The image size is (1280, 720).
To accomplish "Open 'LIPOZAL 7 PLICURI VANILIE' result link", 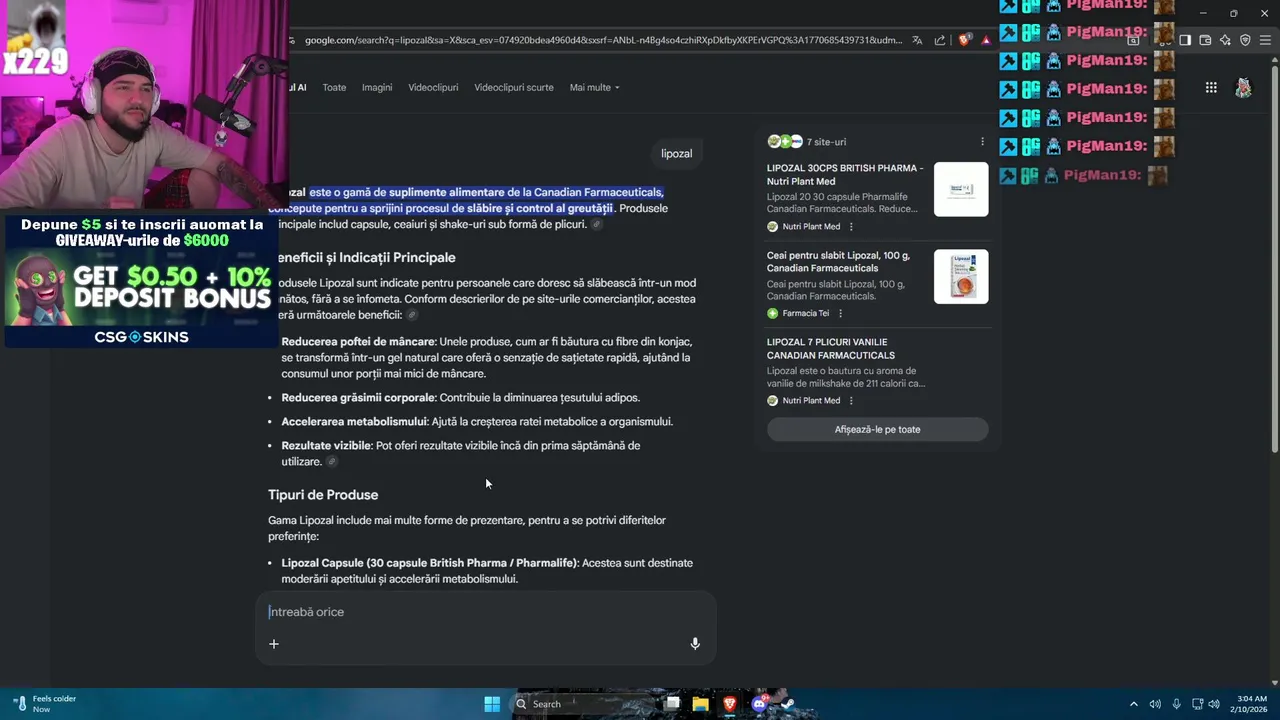I will point(831,349).
